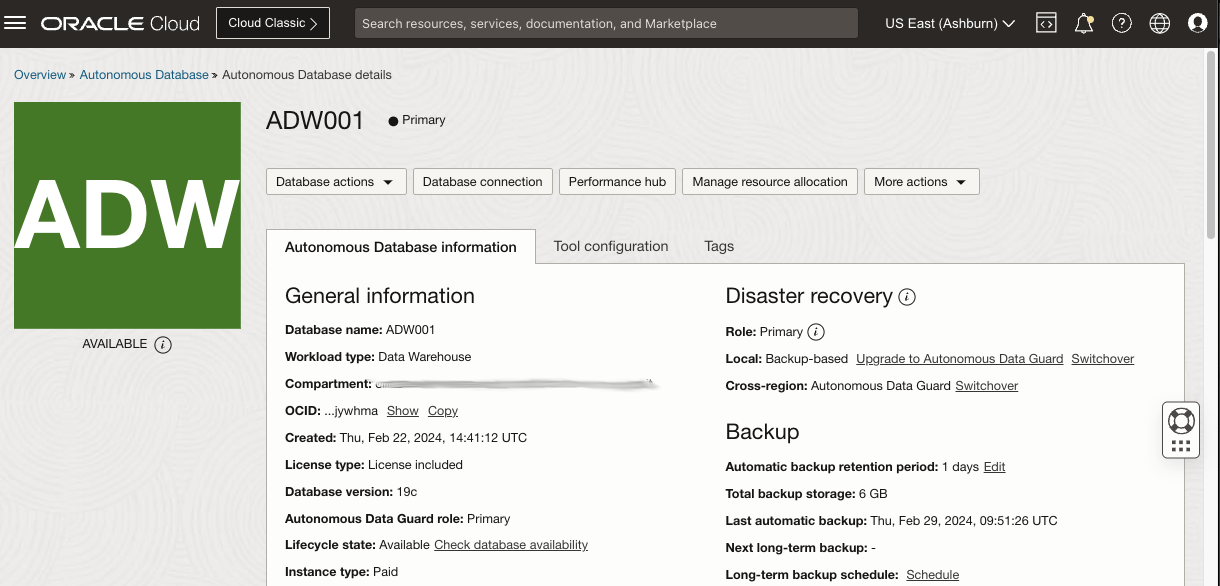This screenshot has width=1220, height=586.
Task: Click Last automatic backup timestamp
Action: (964, 521)
